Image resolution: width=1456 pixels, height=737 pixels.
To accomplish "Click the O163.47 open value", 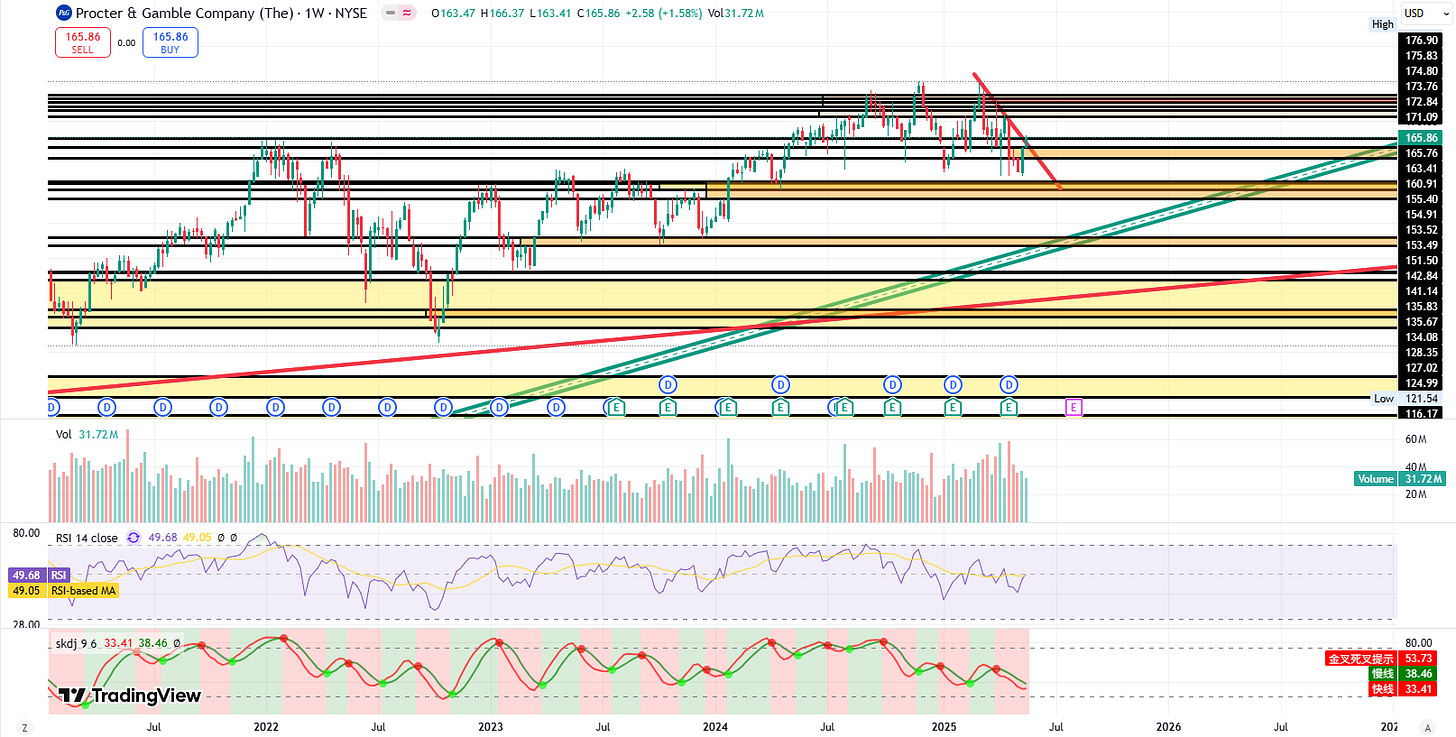I will tap(453, 13).
